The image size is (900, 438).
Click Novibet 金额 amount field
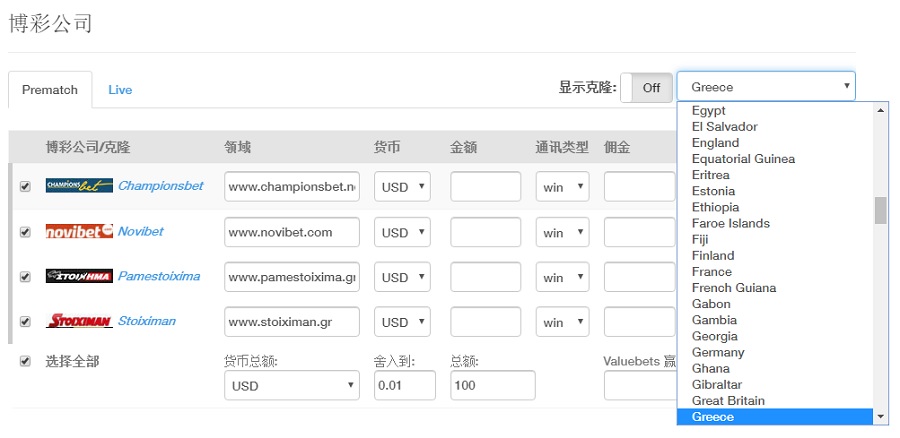point(486,232)
